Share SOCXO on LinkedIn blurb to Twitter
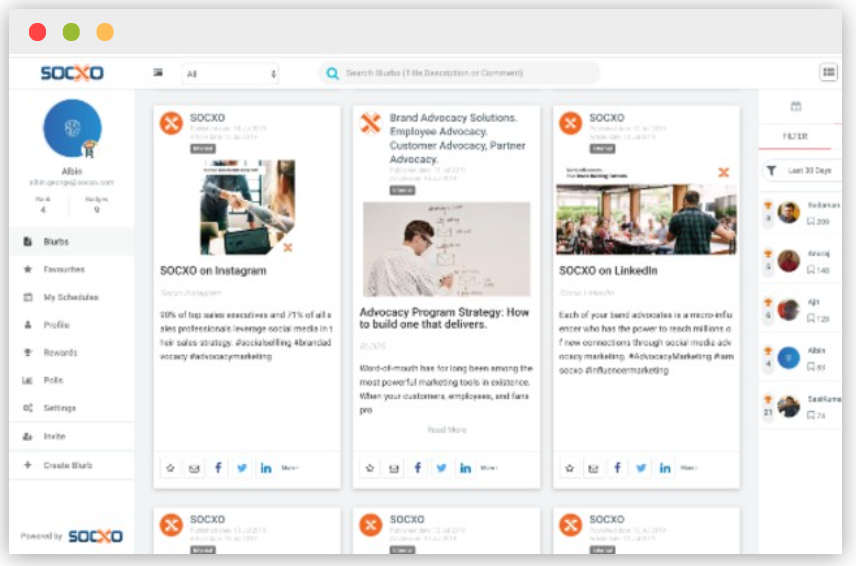Viewport: 856px width, 566px height. tap(641, 468)
